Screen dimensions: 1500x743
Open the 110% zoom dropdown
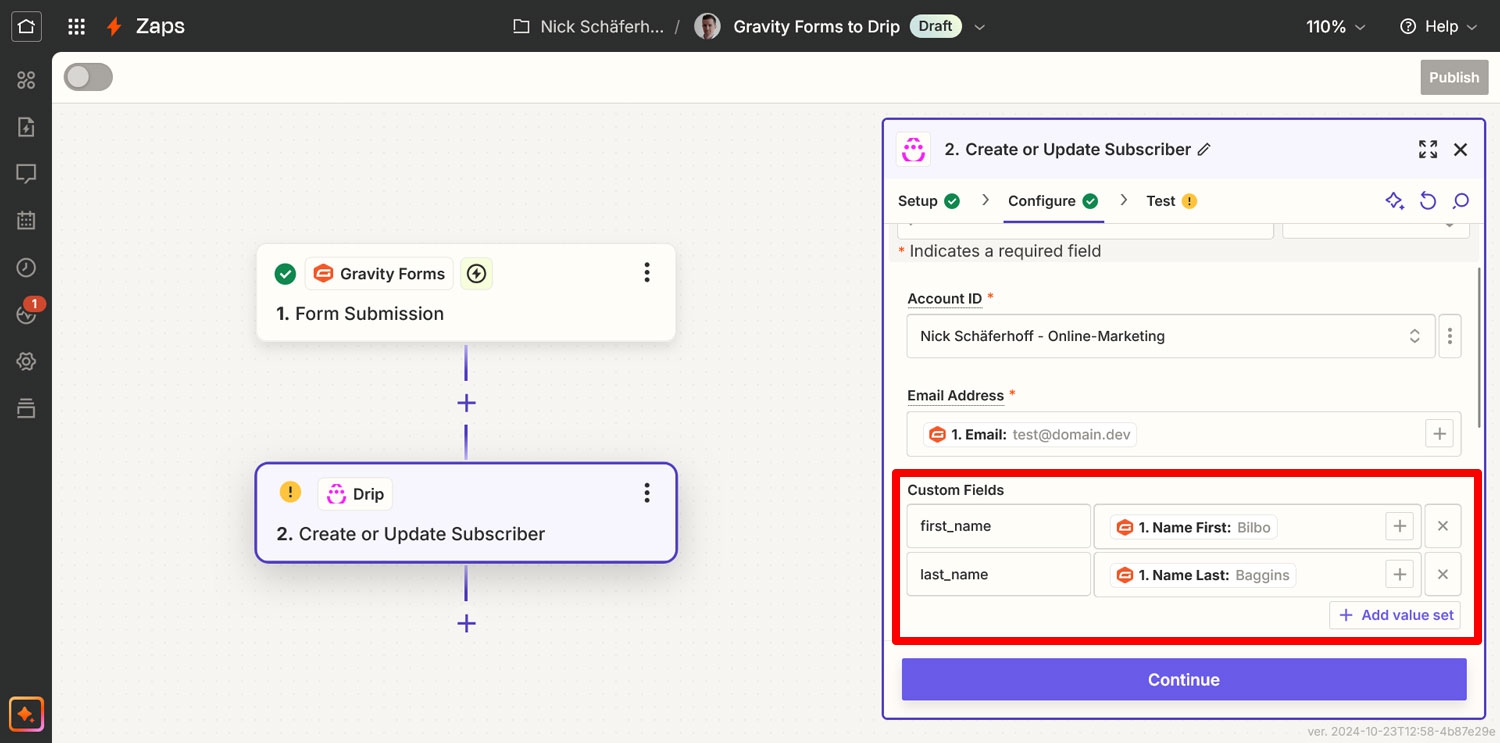coord(1335,27)
